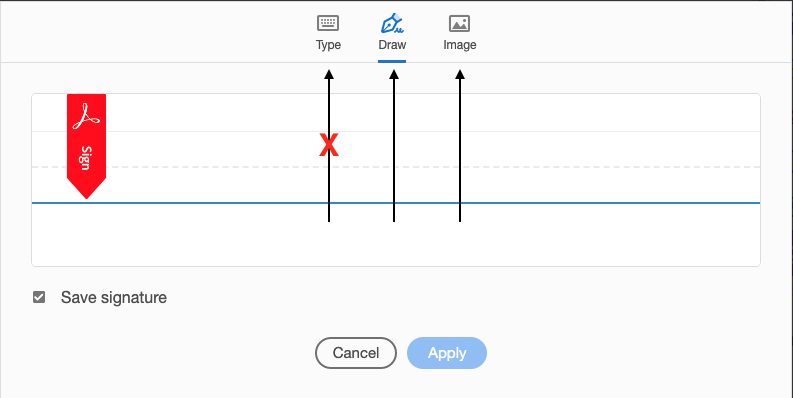Image resolution: width=793 pixels, height=398 pixels.
Task: Select the Draw tab label
Action: (x=392, y=45)
